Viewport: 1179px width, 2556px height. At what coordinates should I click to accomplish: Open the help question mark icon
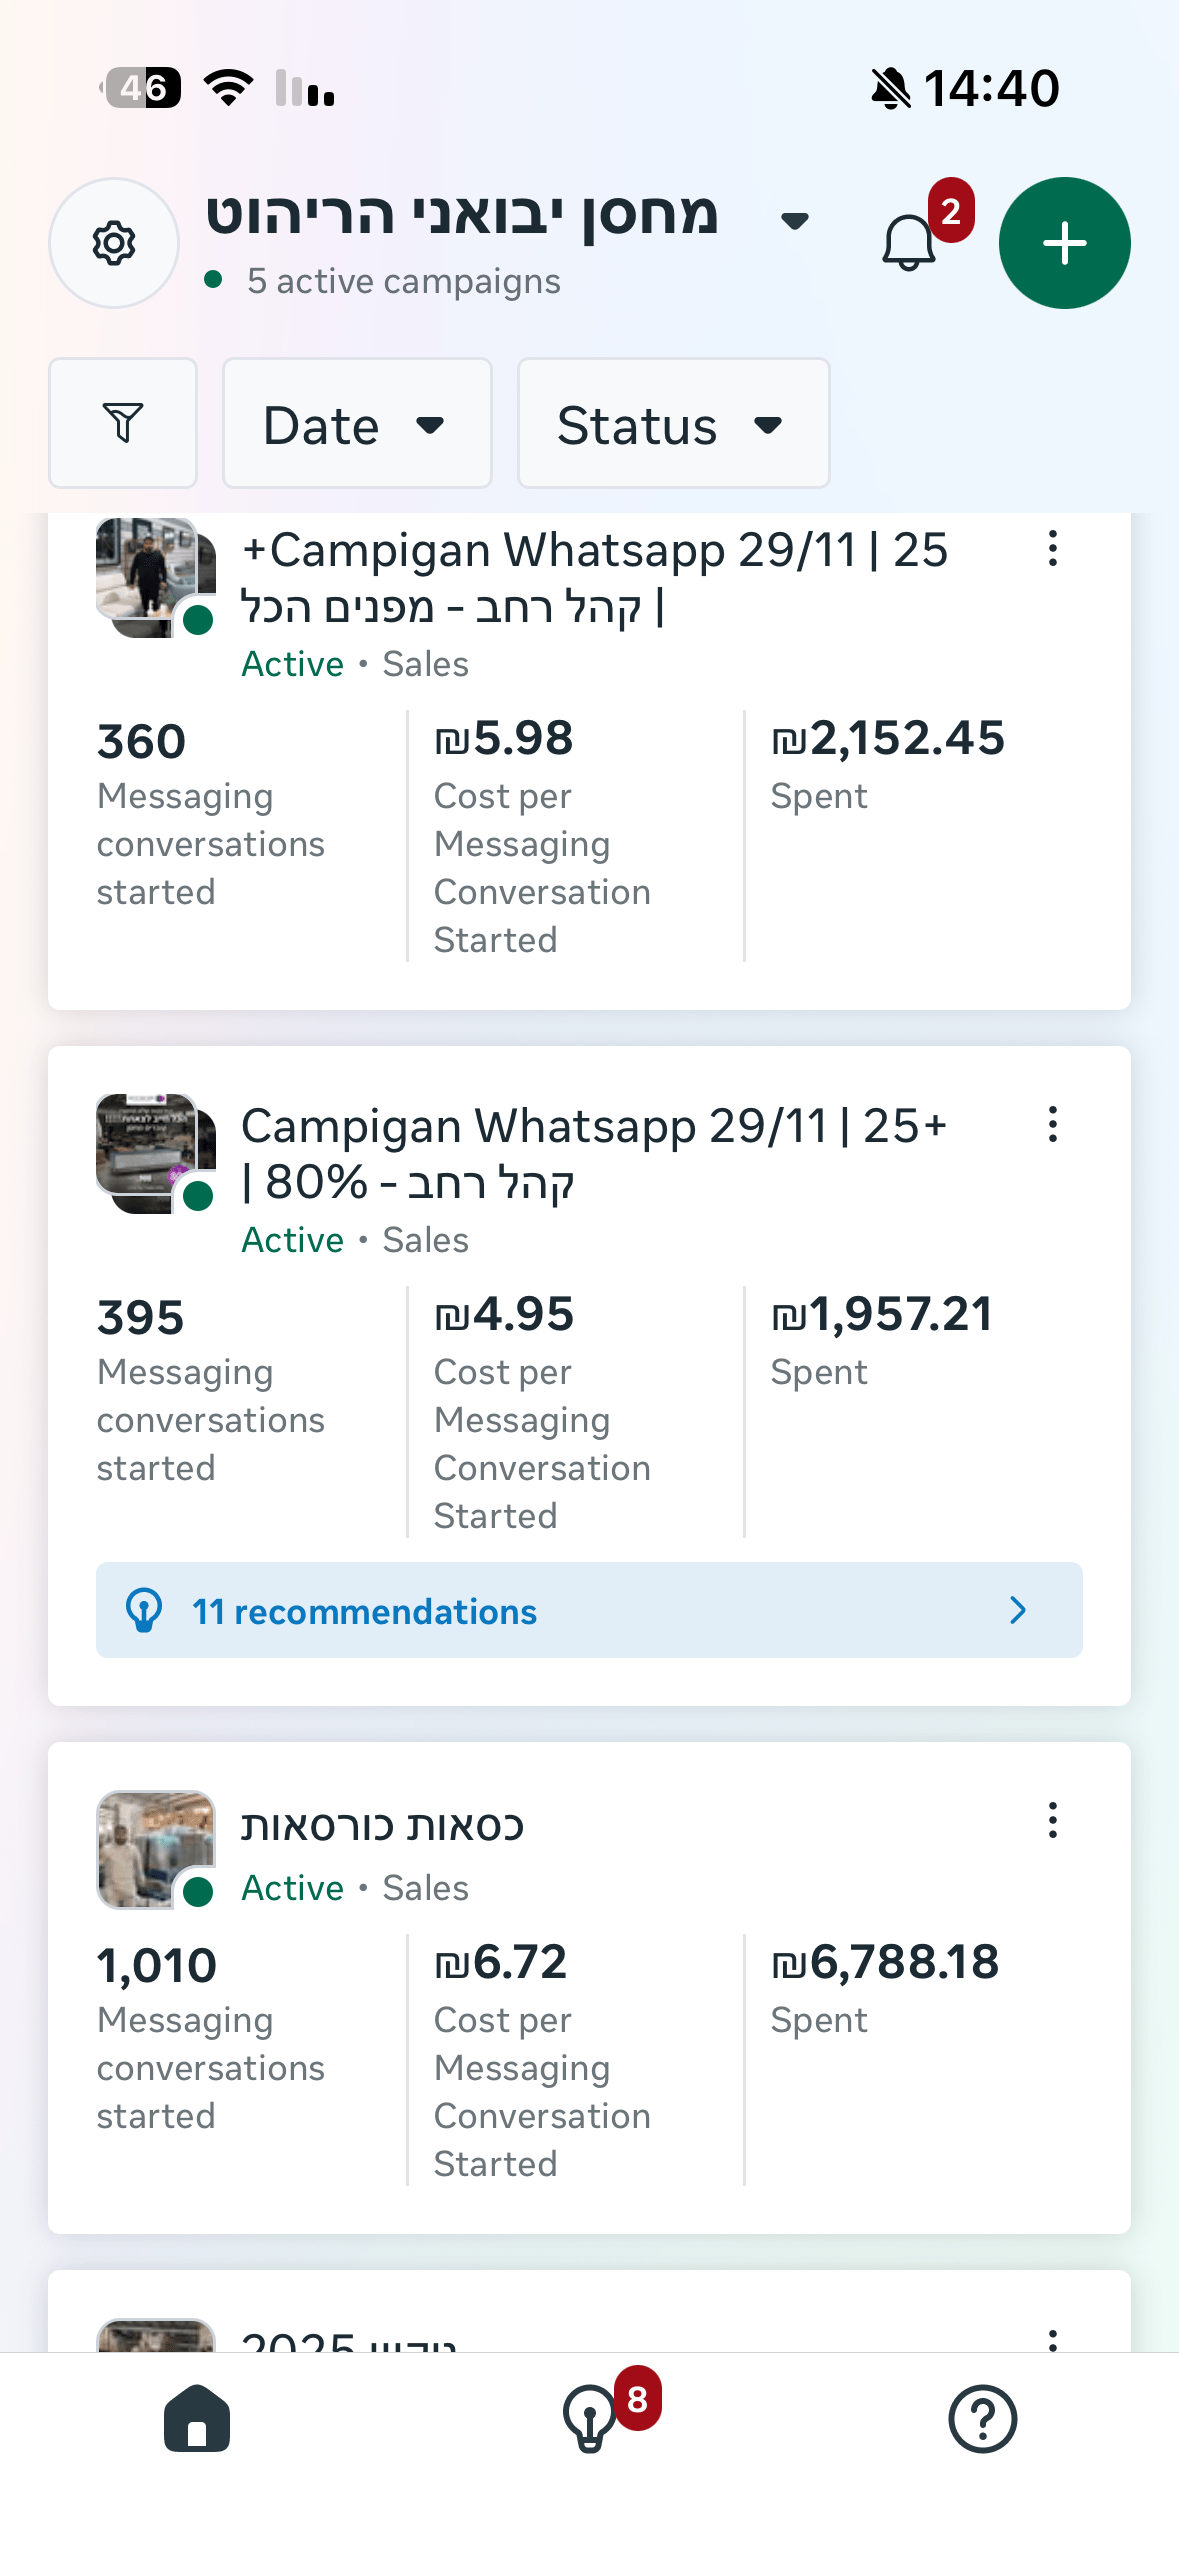[x=982, y=2418]
